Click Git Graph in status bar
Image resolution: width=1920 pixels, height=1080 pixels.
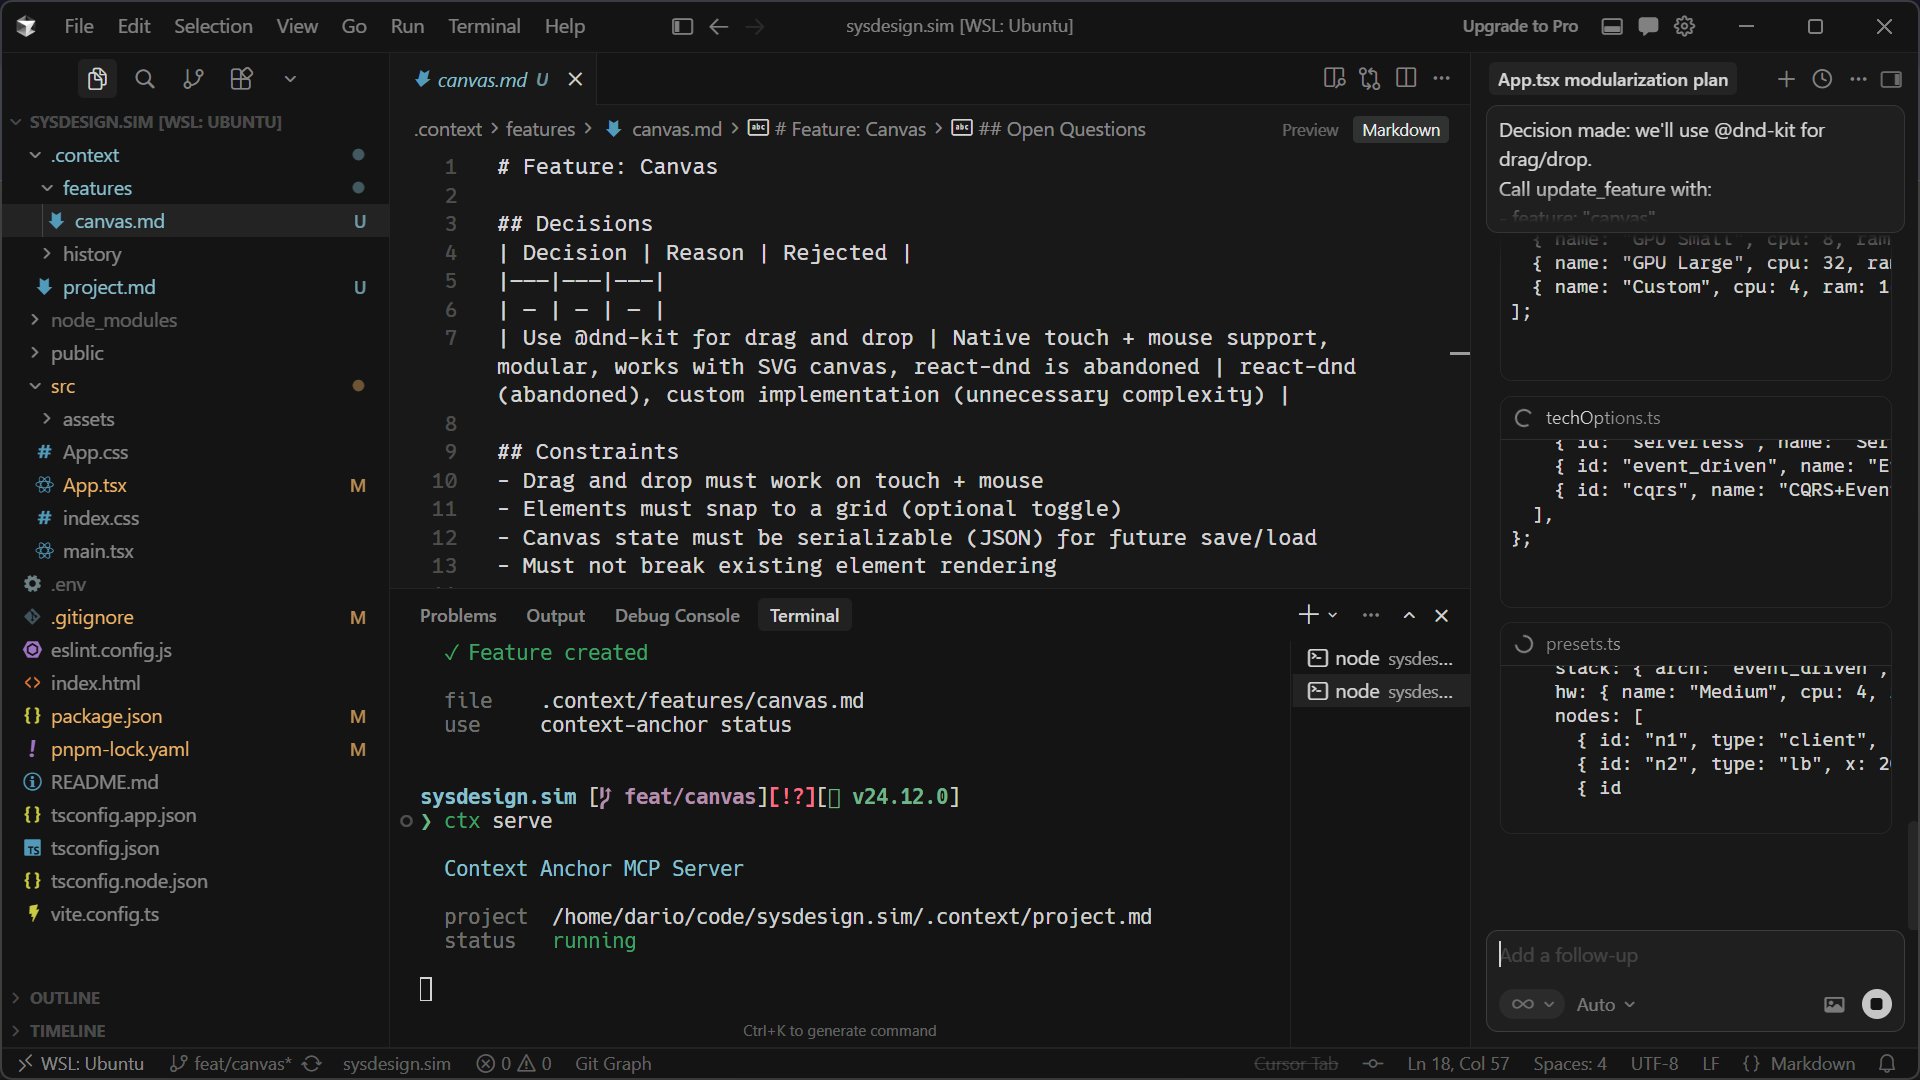(612, 1063)
